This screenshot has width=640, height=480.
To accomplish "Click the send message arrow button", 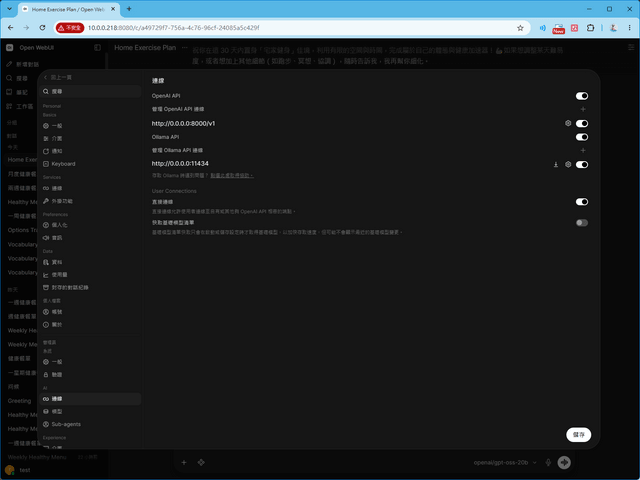I will 564,462.
